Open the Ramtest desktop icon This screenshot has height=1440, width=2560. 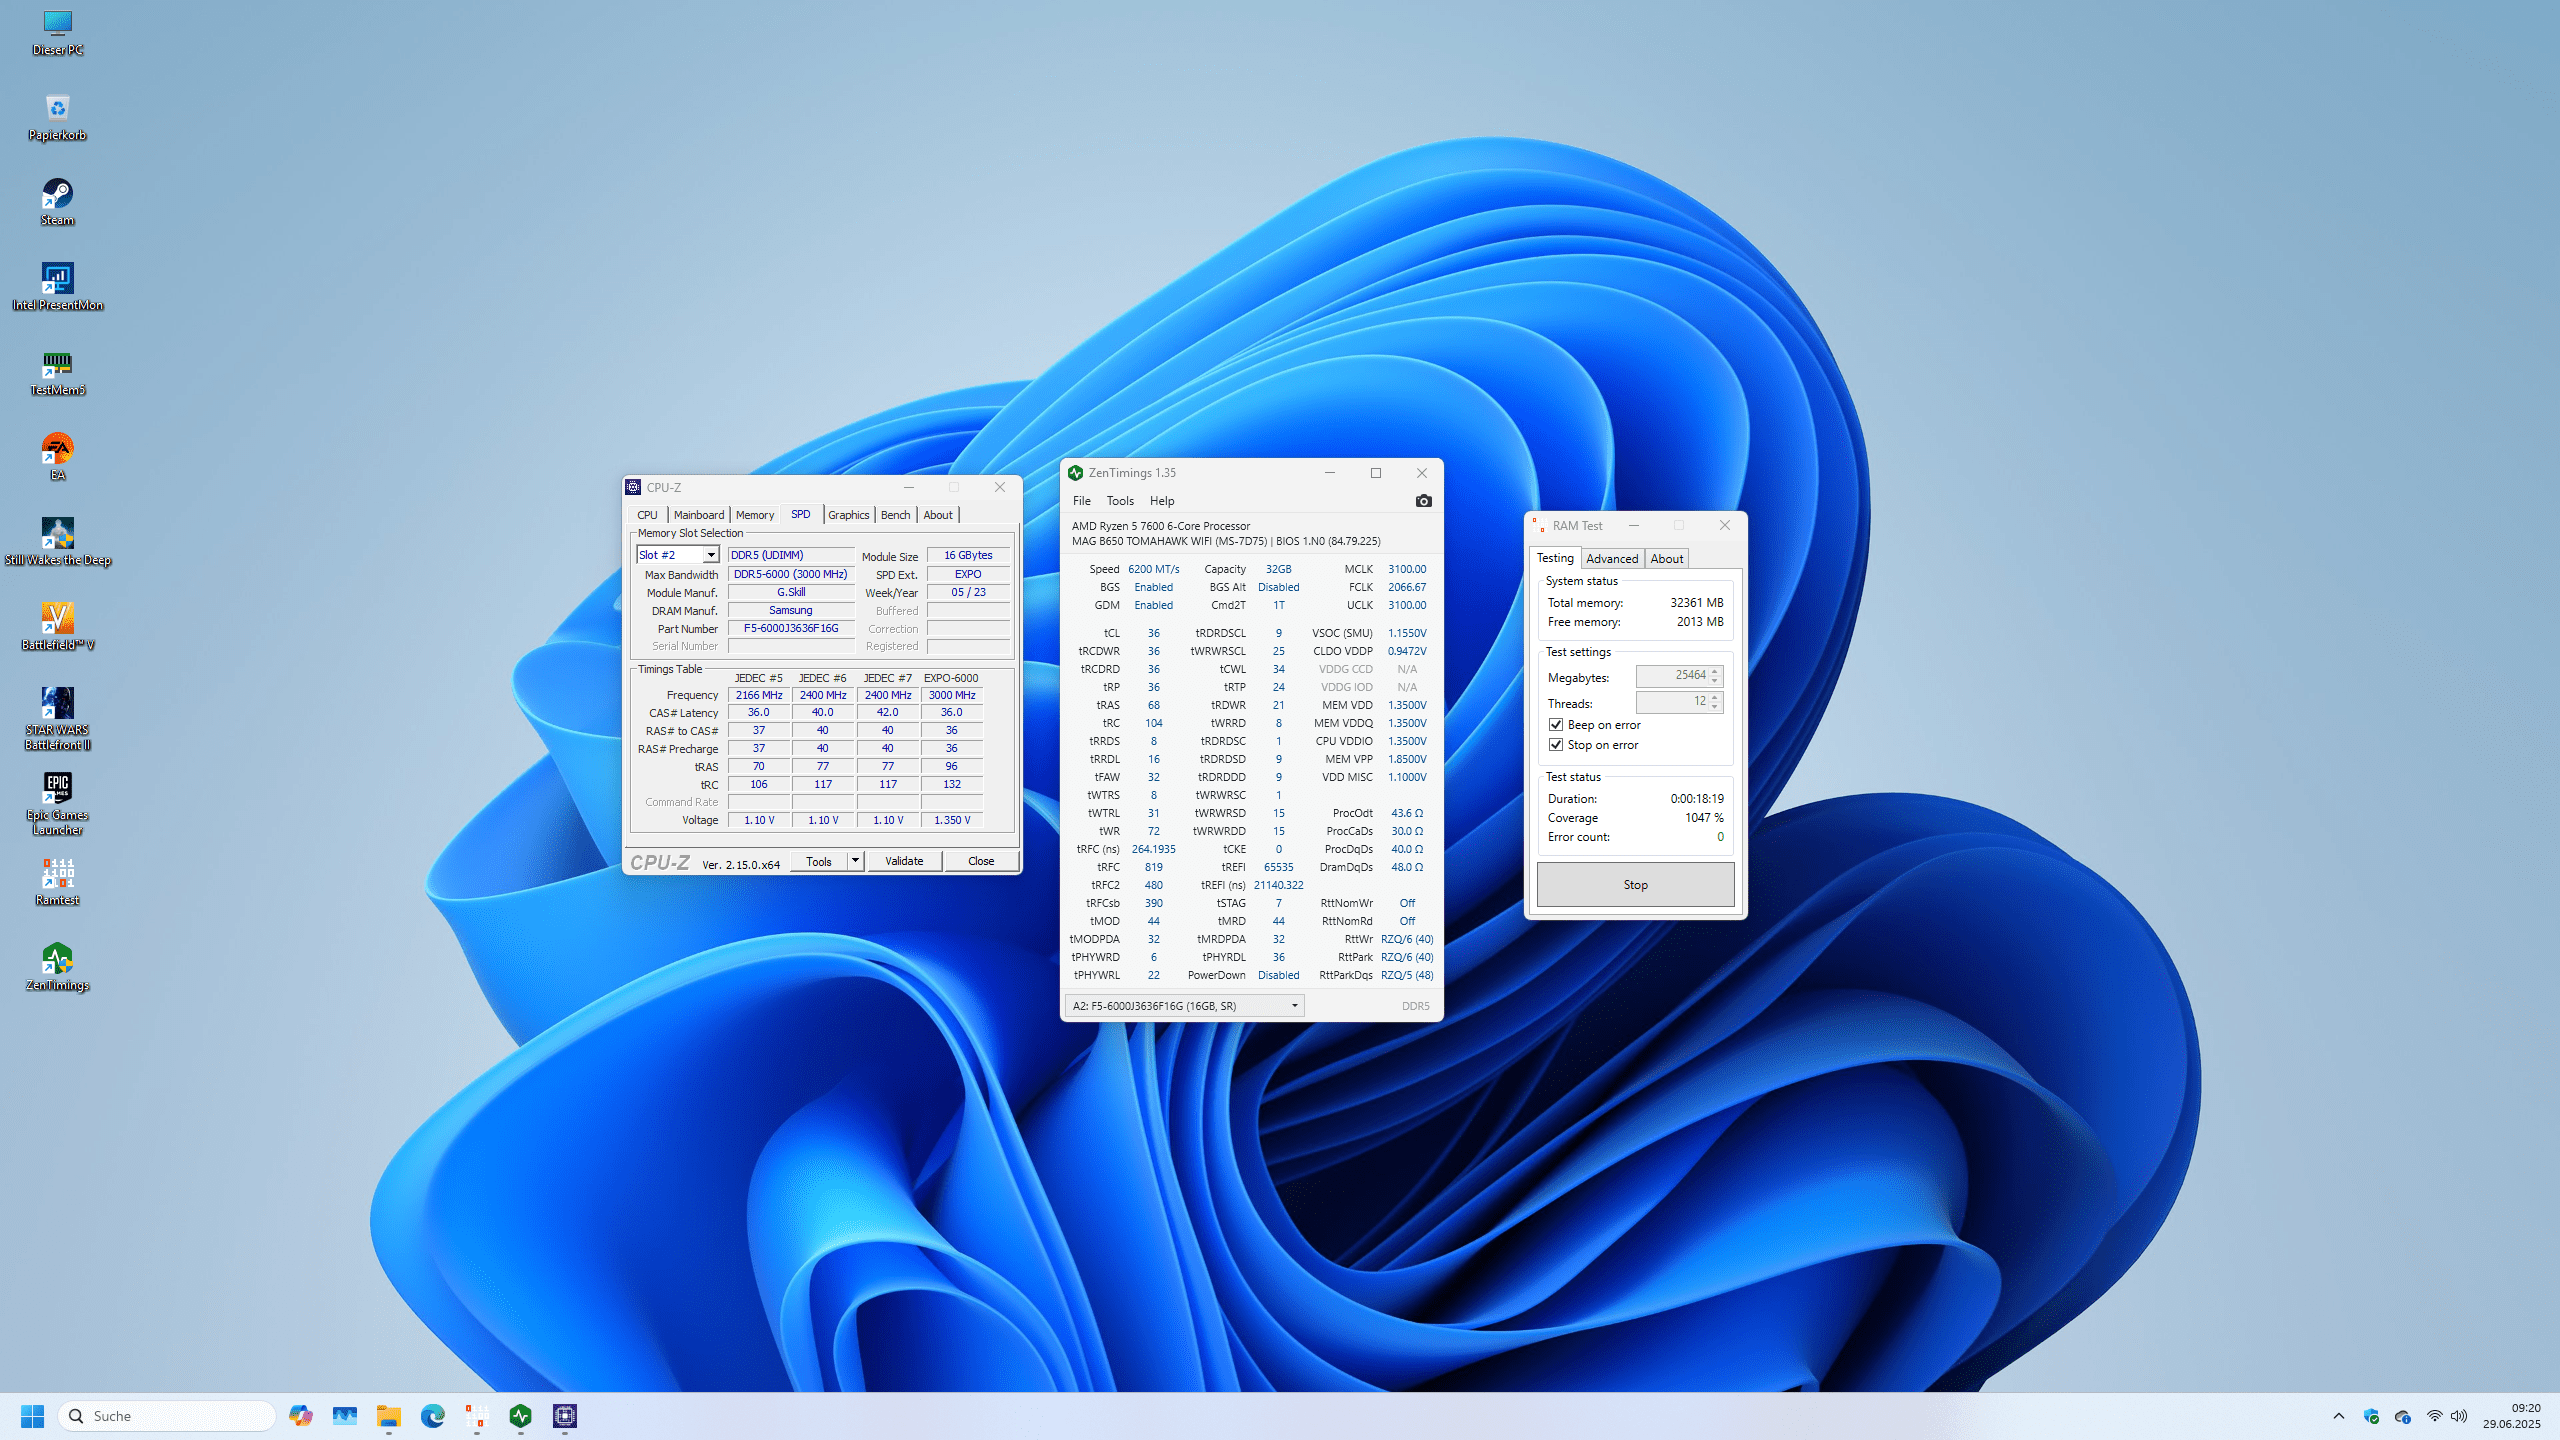point(57,874)
